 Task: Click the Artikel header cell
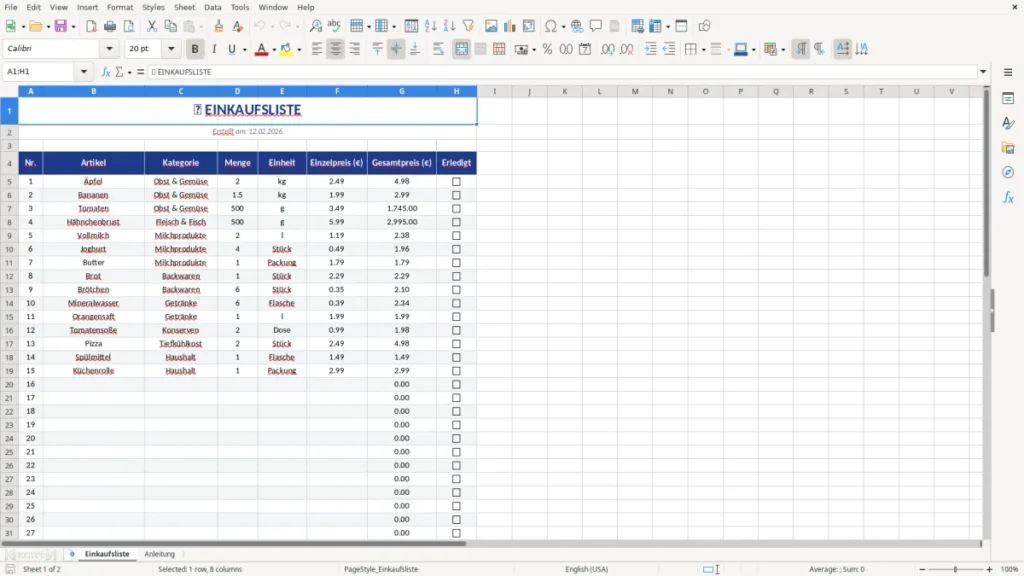93,163
